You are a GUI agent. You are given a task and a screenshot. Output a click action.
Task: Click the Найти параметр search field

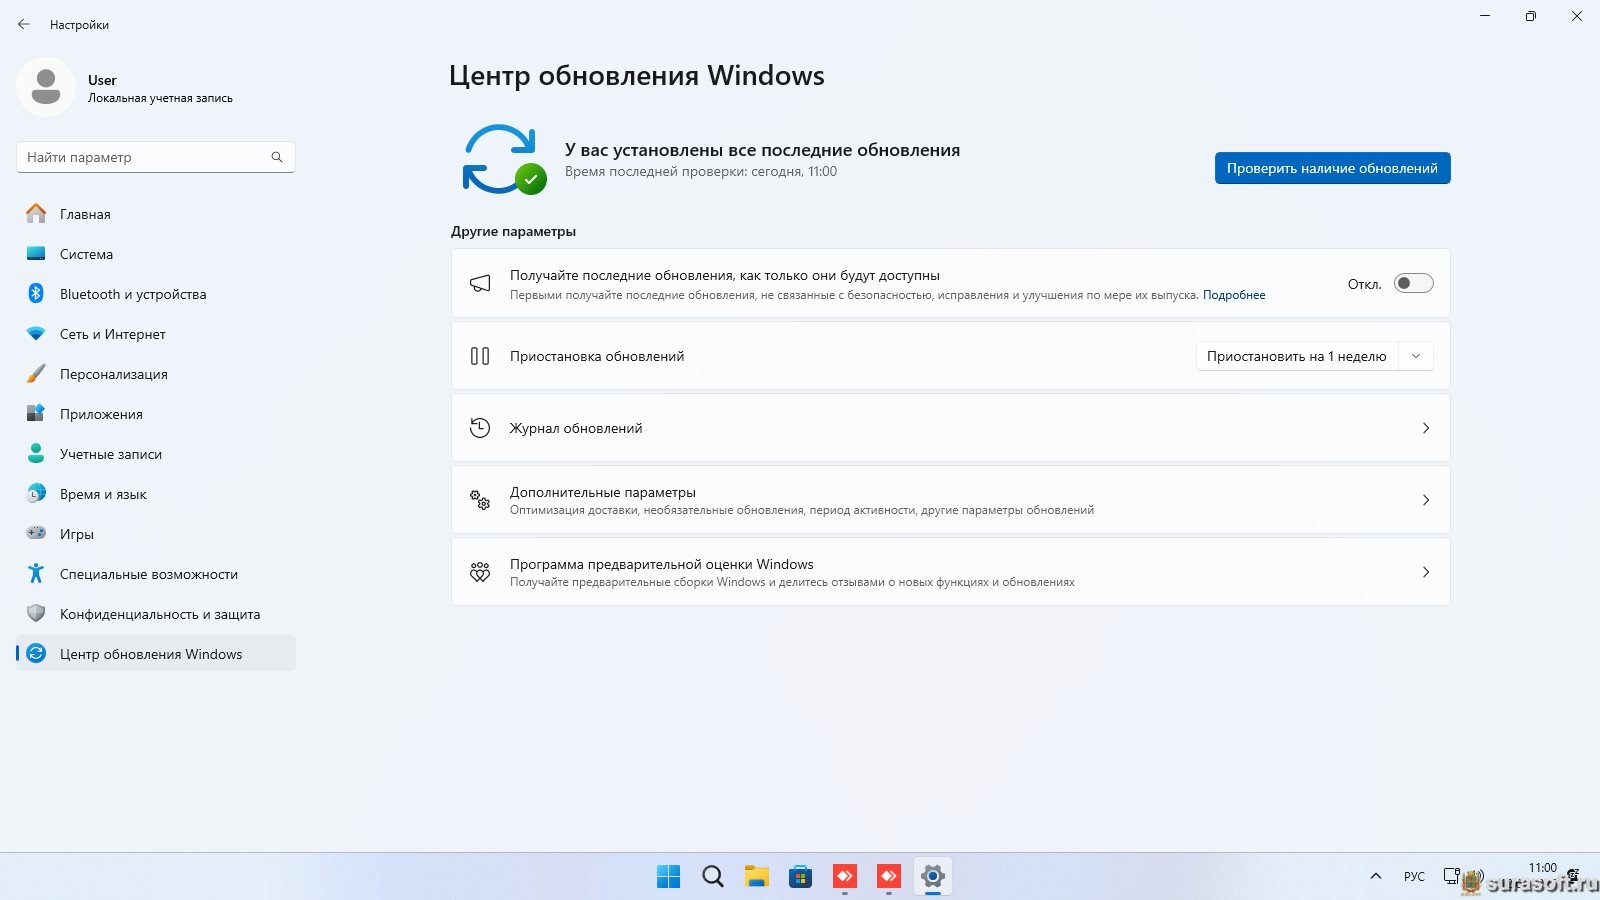pyautogui.click(x=156, y=157)
